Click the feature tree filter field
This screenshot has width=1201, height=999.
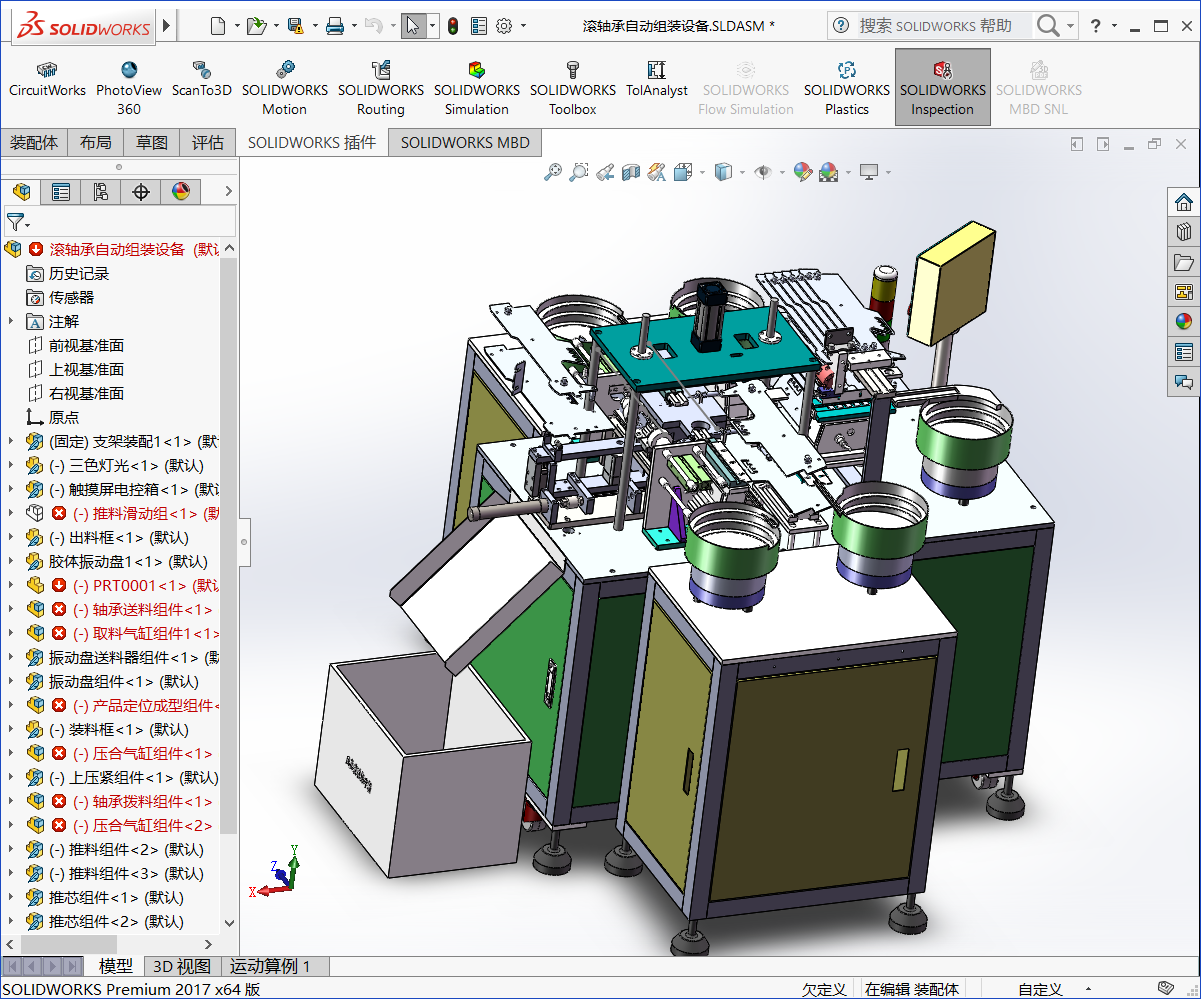120,221
